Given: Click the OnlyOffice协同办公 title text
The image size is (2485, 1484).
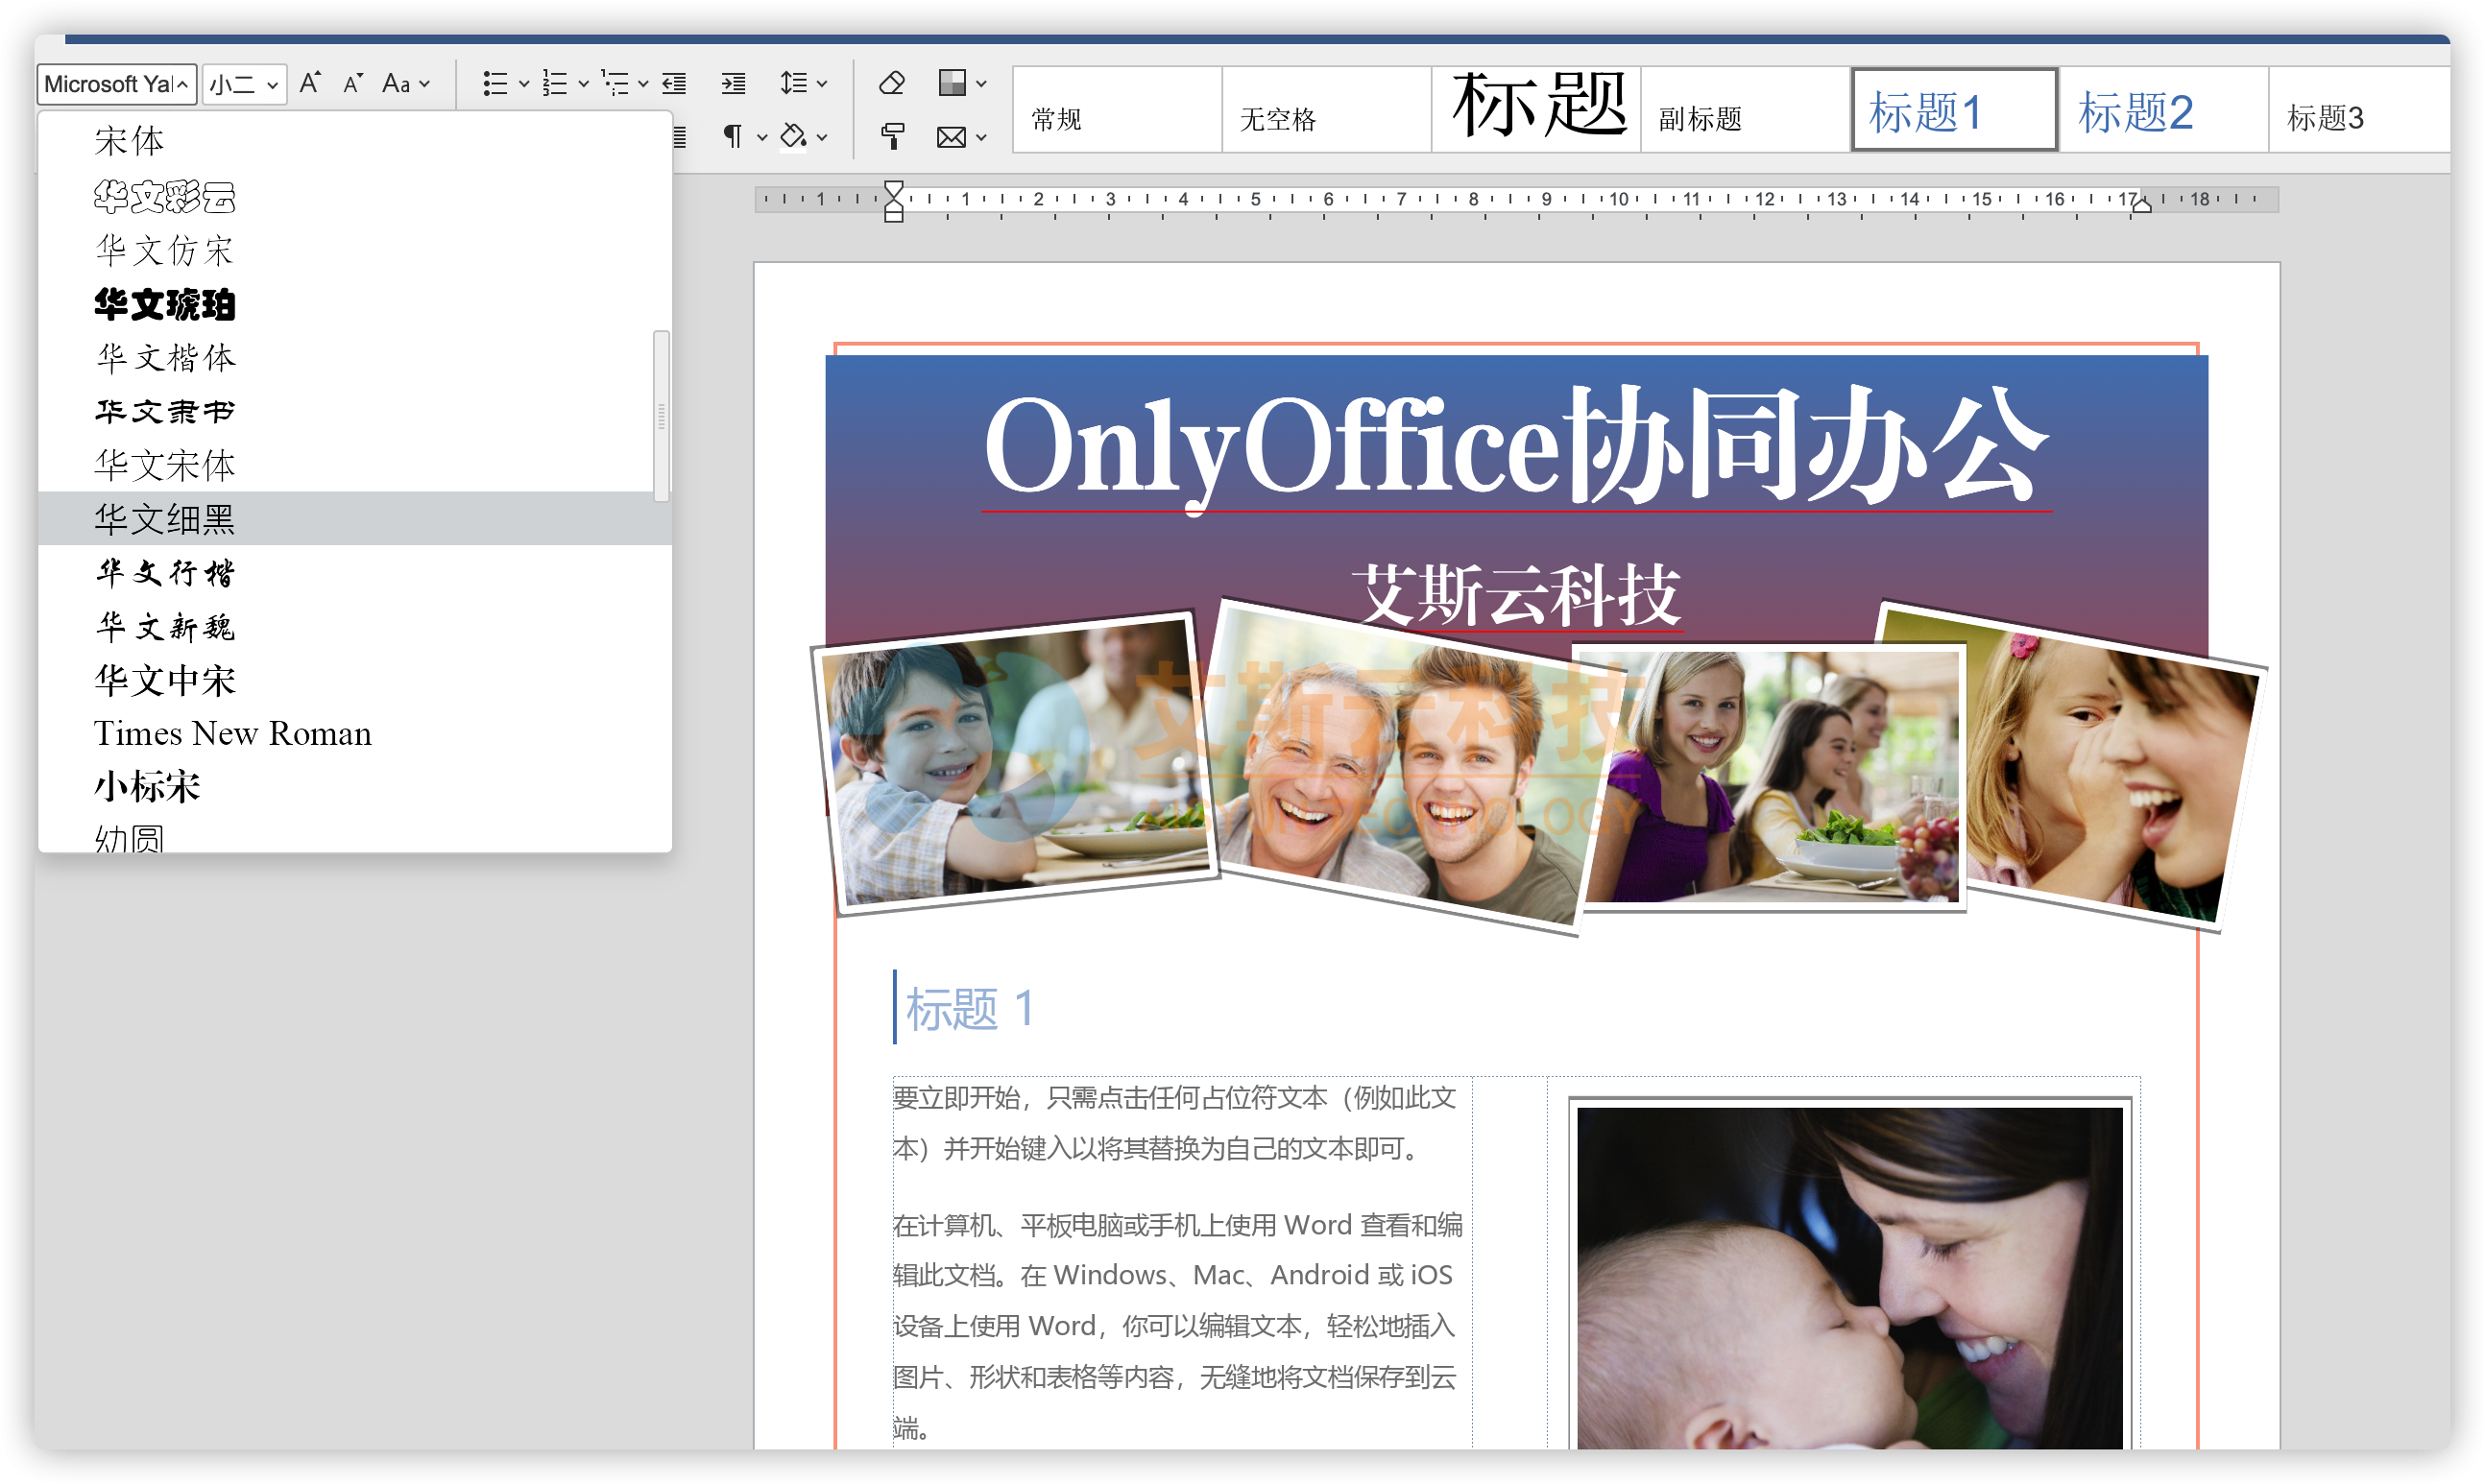Looking at the screenshot, I should (1516, 446).
